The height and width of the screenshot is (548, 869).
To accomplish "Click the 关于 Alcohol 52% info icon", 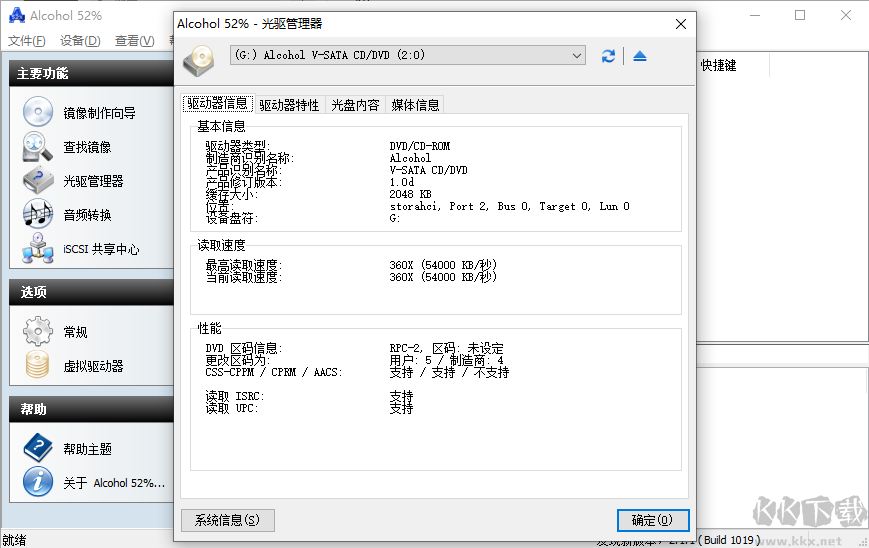I will (37, 482).
